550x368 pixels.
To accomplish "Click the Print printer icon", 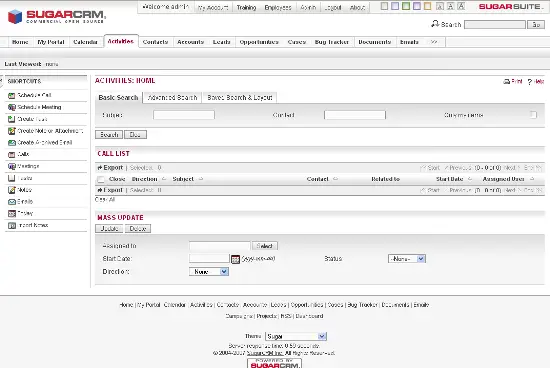I will (x=507, y=81).
